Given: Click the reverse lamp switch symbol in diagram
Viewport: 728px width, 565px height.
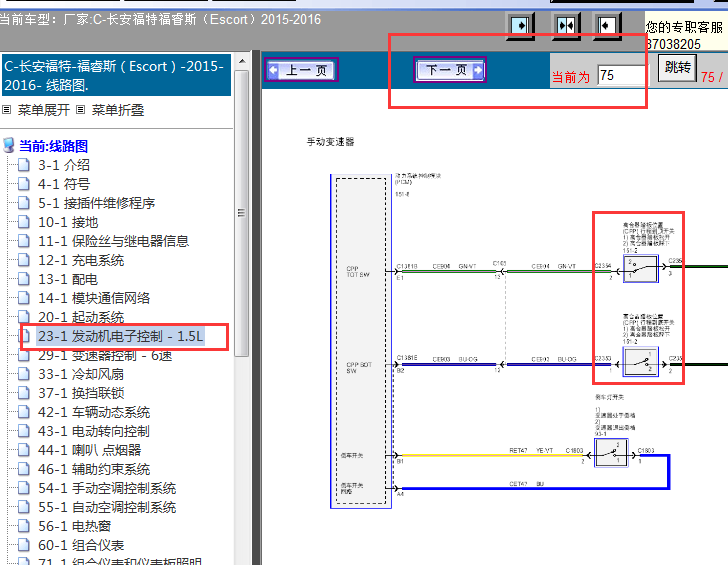Looking at the screenshot, I should (611, 453).
